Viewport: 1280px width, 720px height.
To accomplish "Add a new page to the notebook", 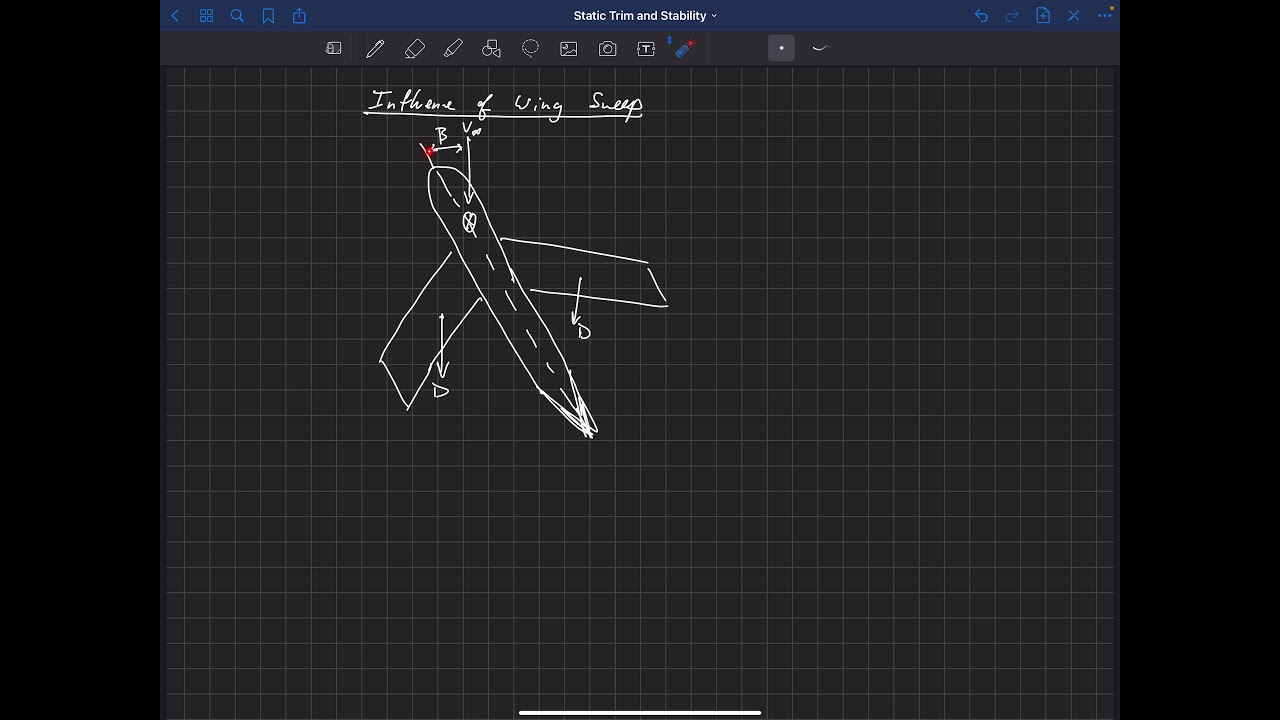I will coord(1043,16).
